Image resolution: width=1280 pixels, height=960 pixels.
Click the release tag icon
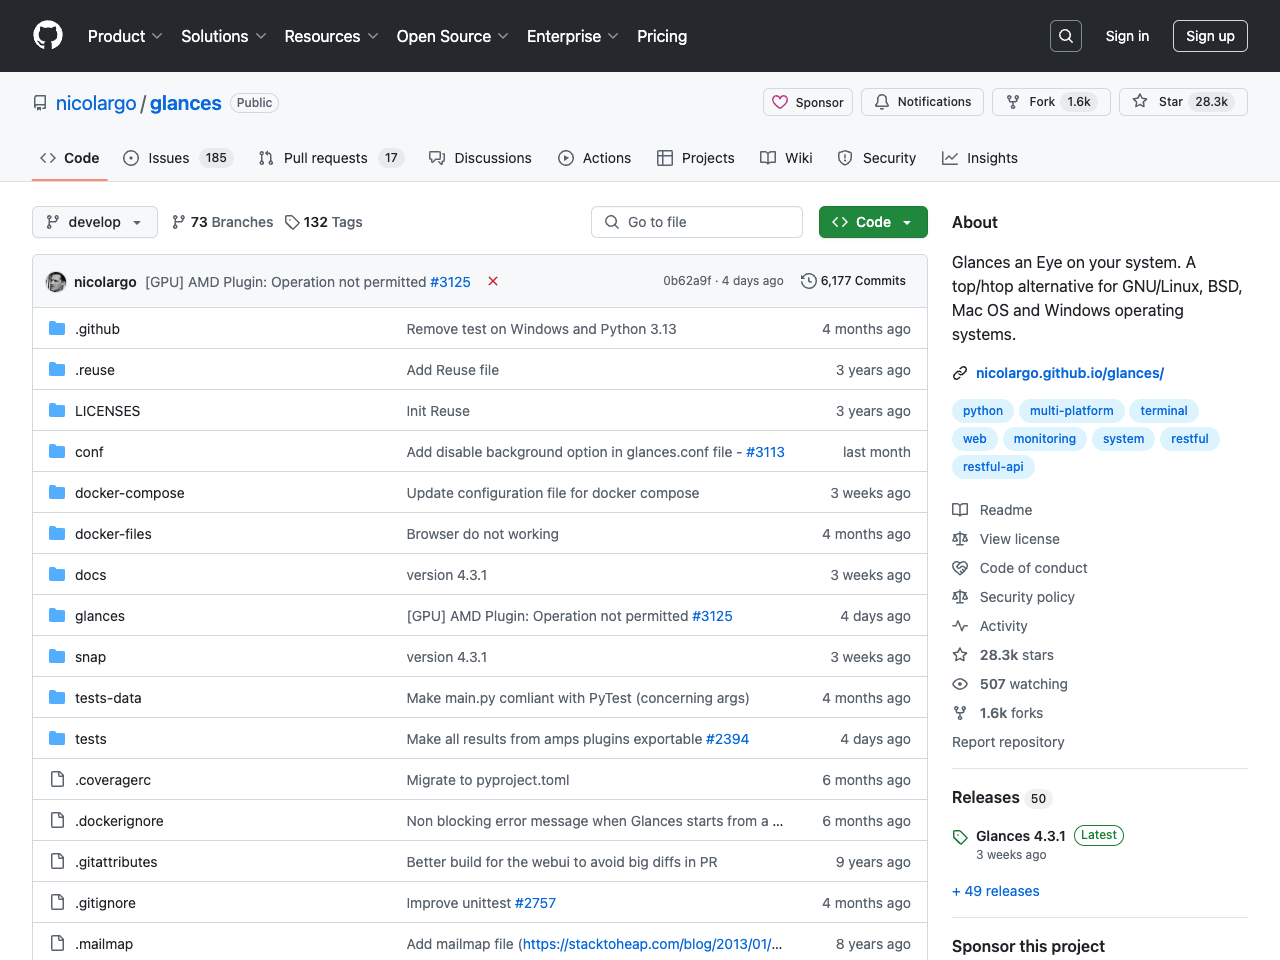[960, 837]
